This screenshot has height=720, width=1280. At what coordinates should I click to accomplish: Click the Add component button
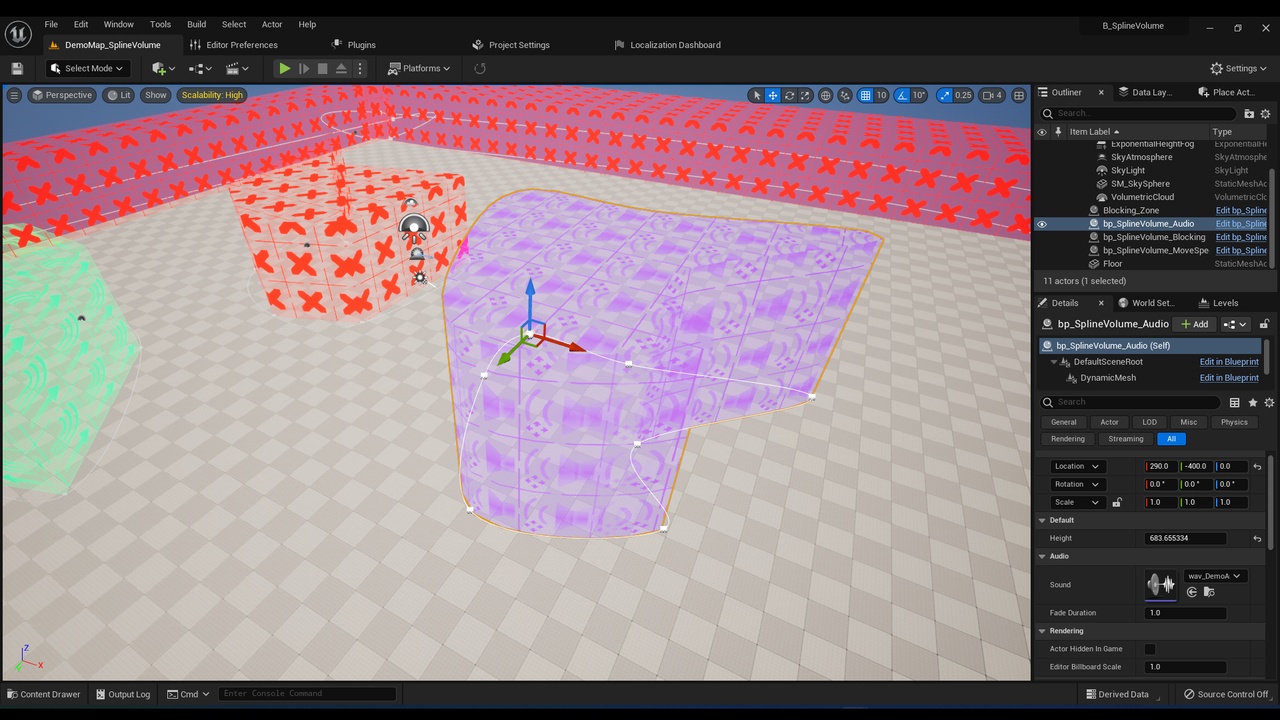pos(1194,324)
